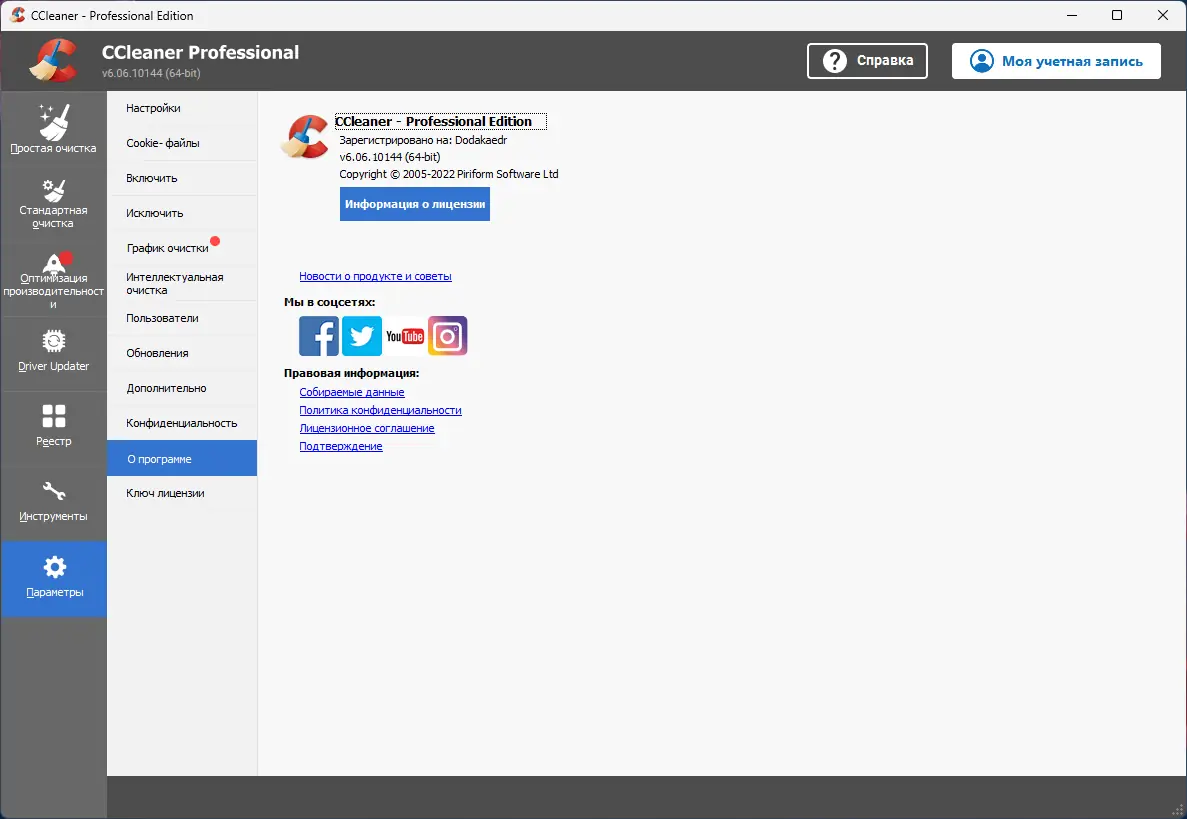
Task: Select the Options (Параметры) gear section
Action: (x=54, y=578)
